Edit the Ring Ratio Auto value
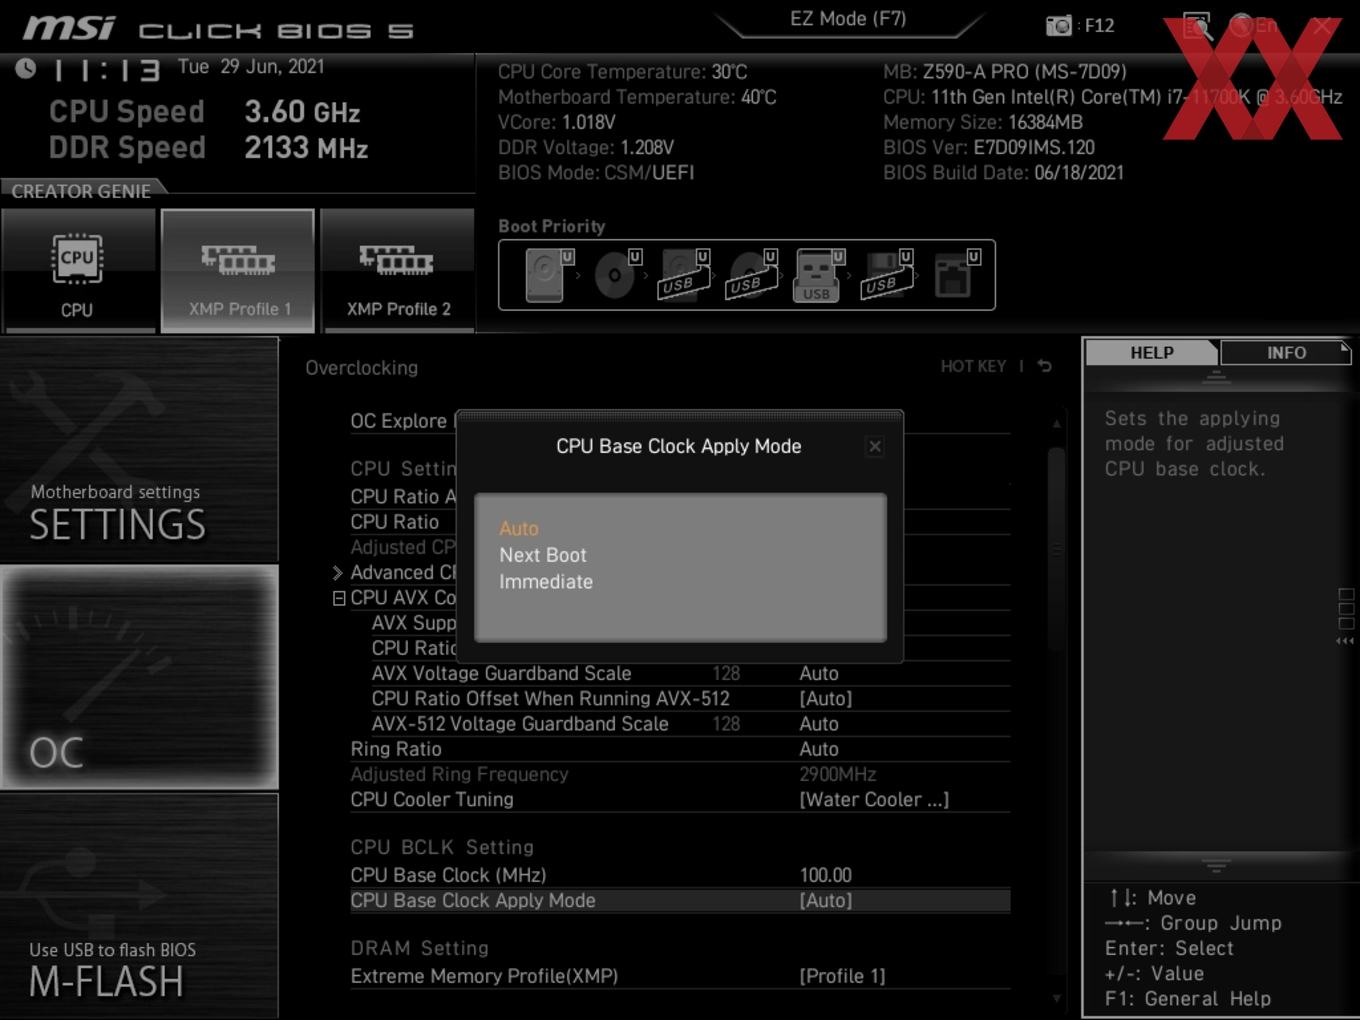1360x1020 pixels. tap(819, 750)
